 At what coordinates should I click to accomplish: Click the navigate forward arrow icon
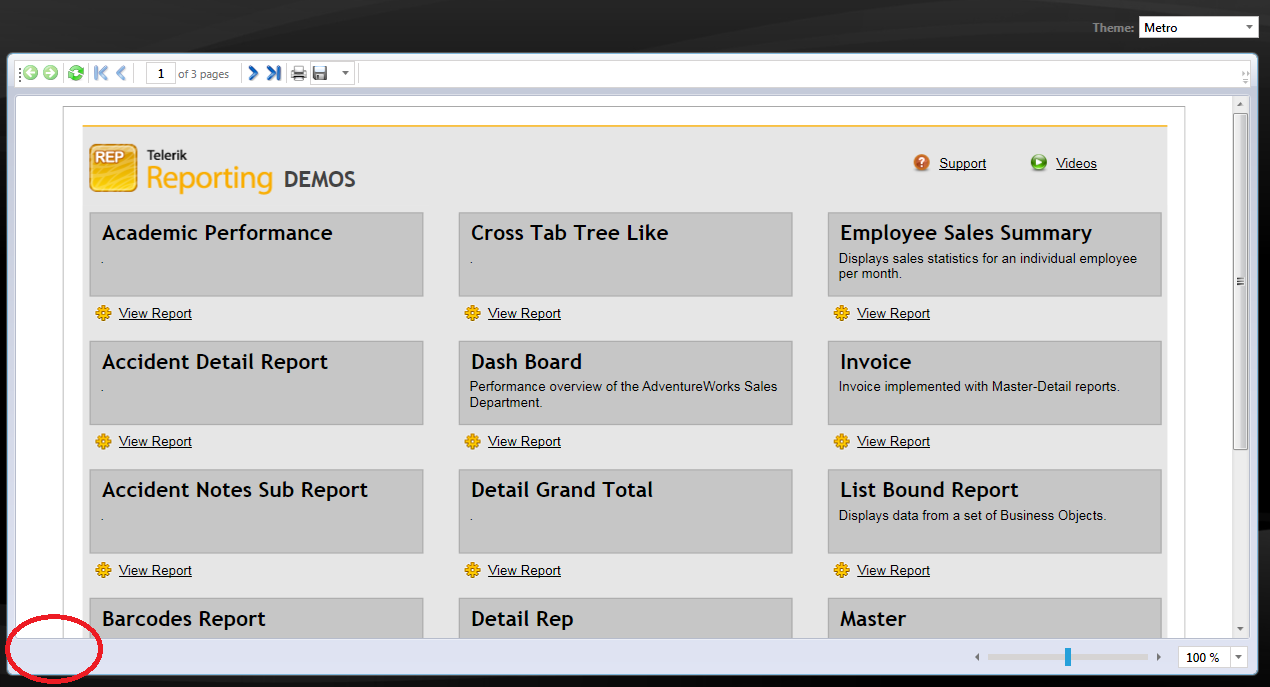tap(50, 73)
